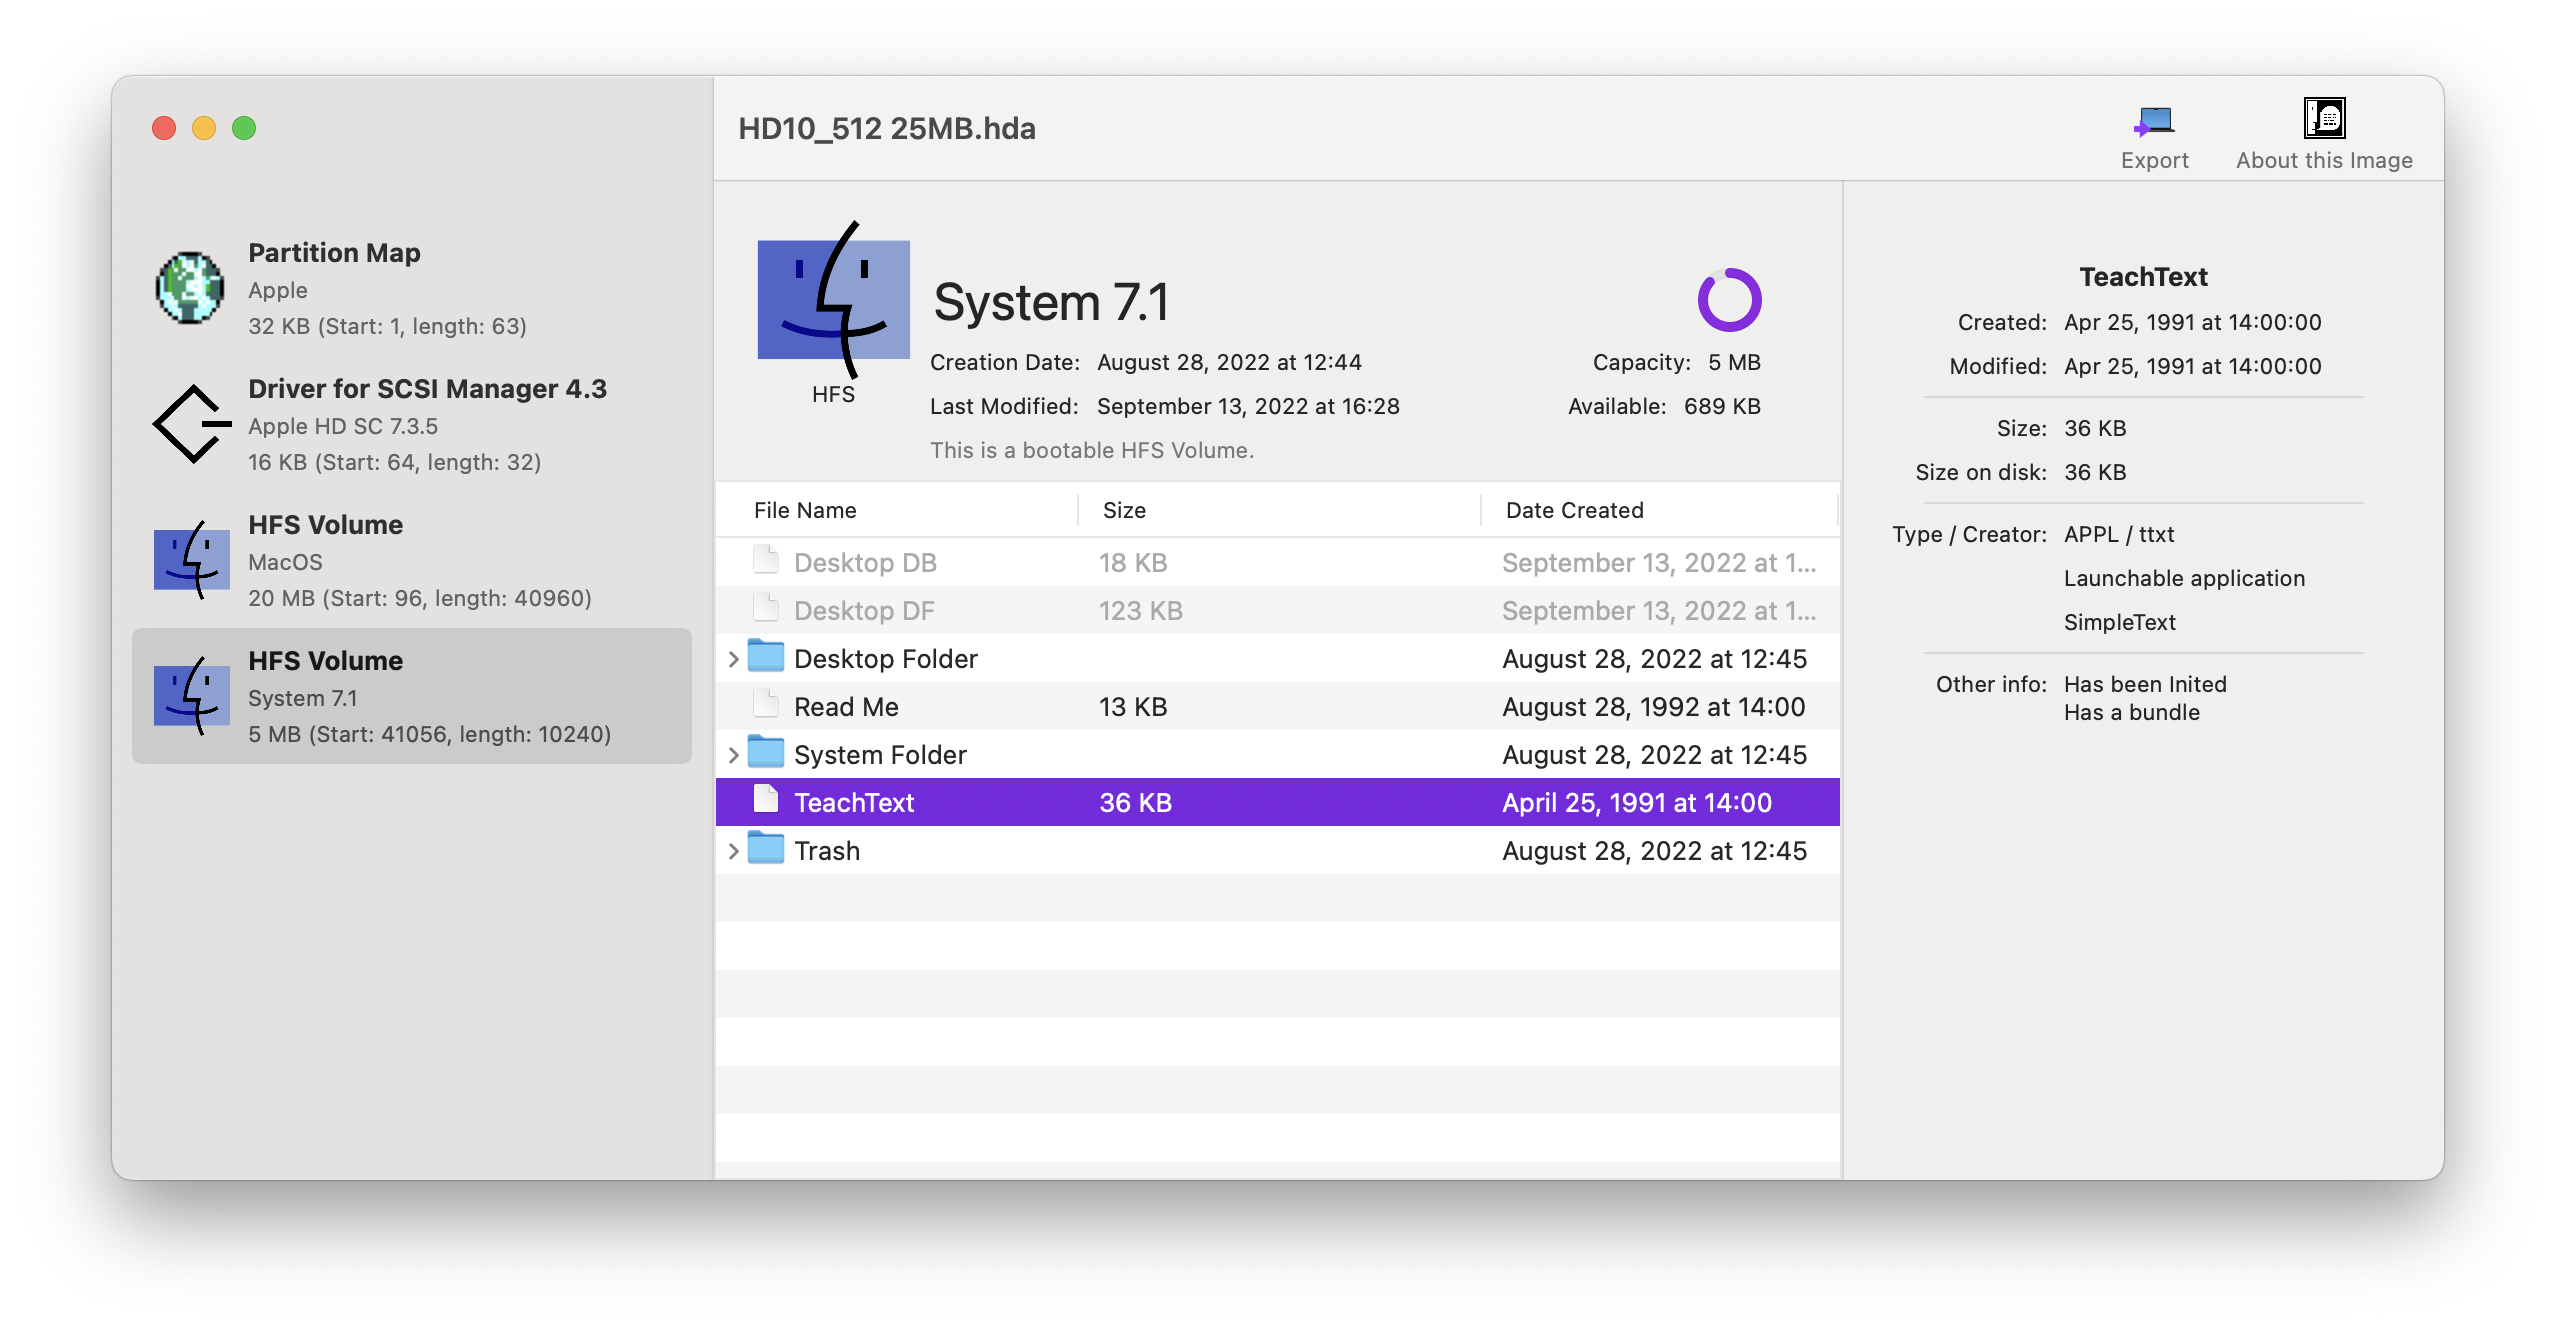Select the SCSI driver diamond icon

click(190, 424)
